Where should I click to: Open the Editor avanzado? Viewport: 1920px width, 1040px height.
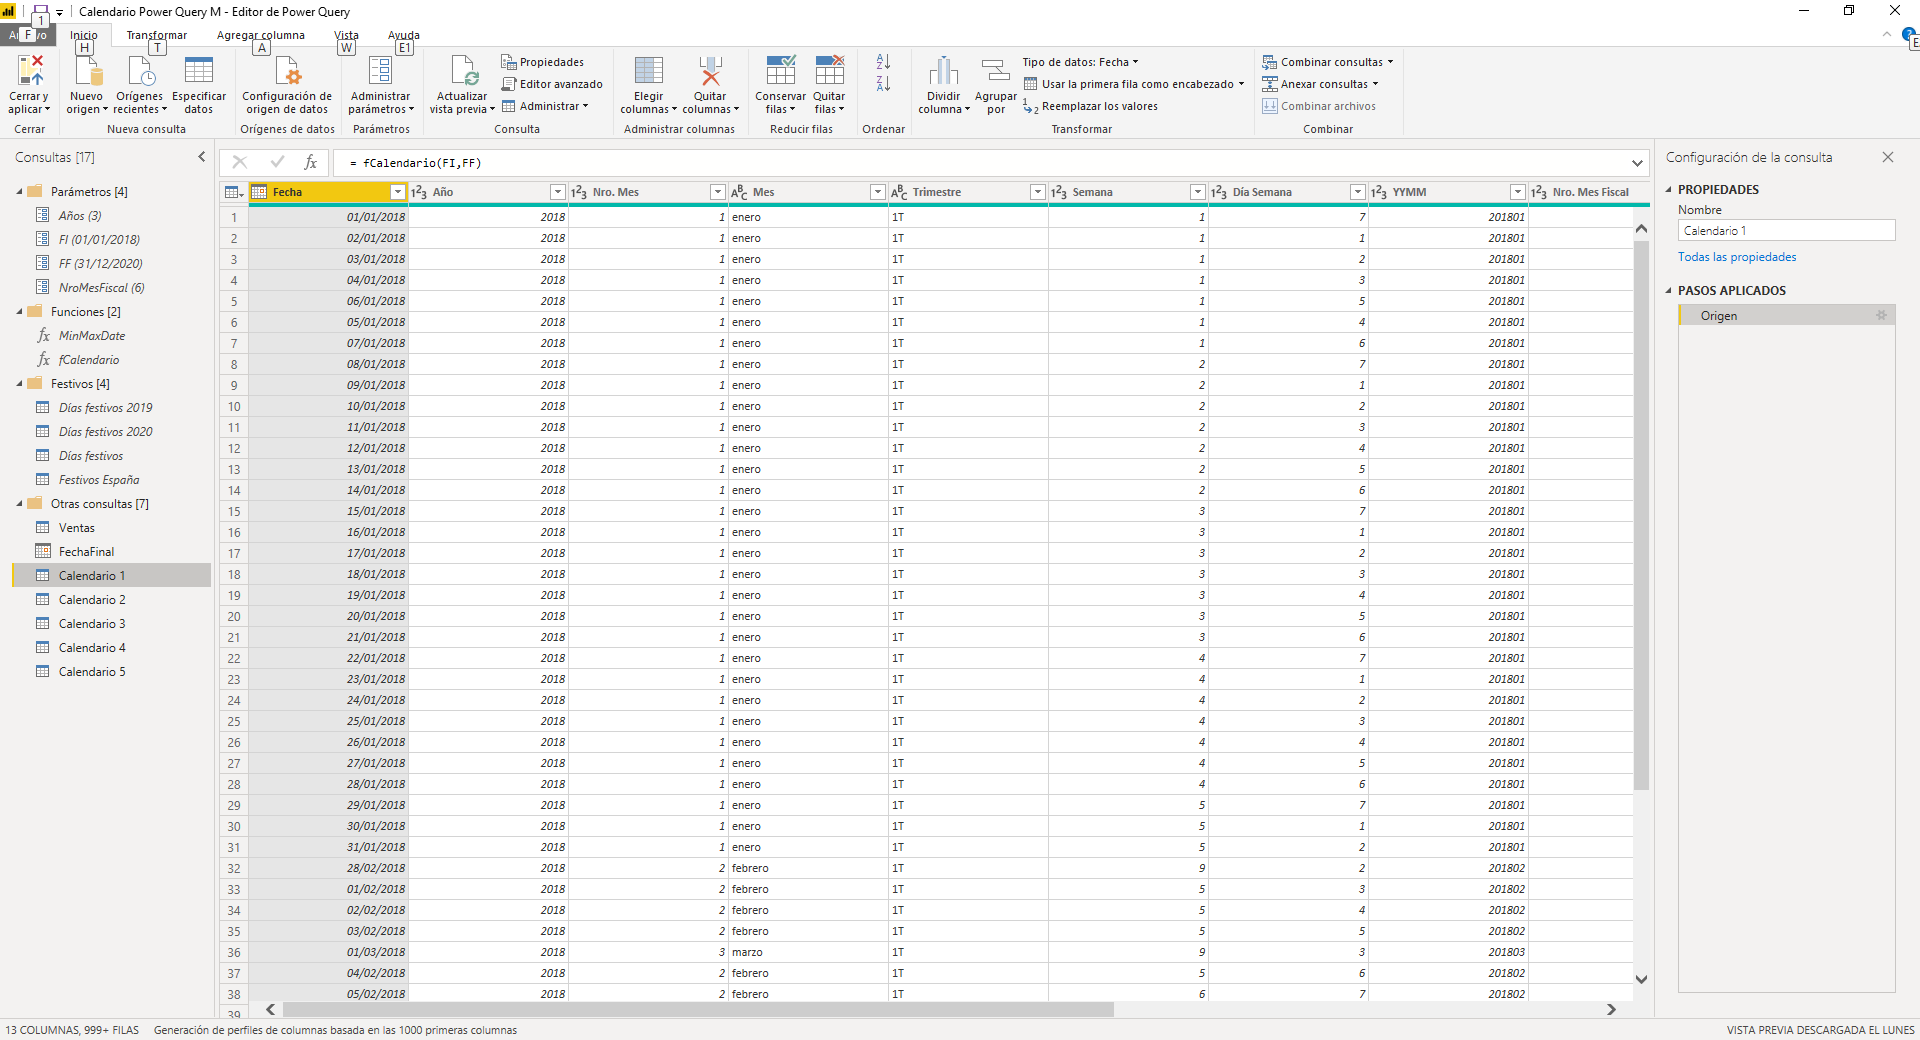pyautogui.click(x=552, y=84)
